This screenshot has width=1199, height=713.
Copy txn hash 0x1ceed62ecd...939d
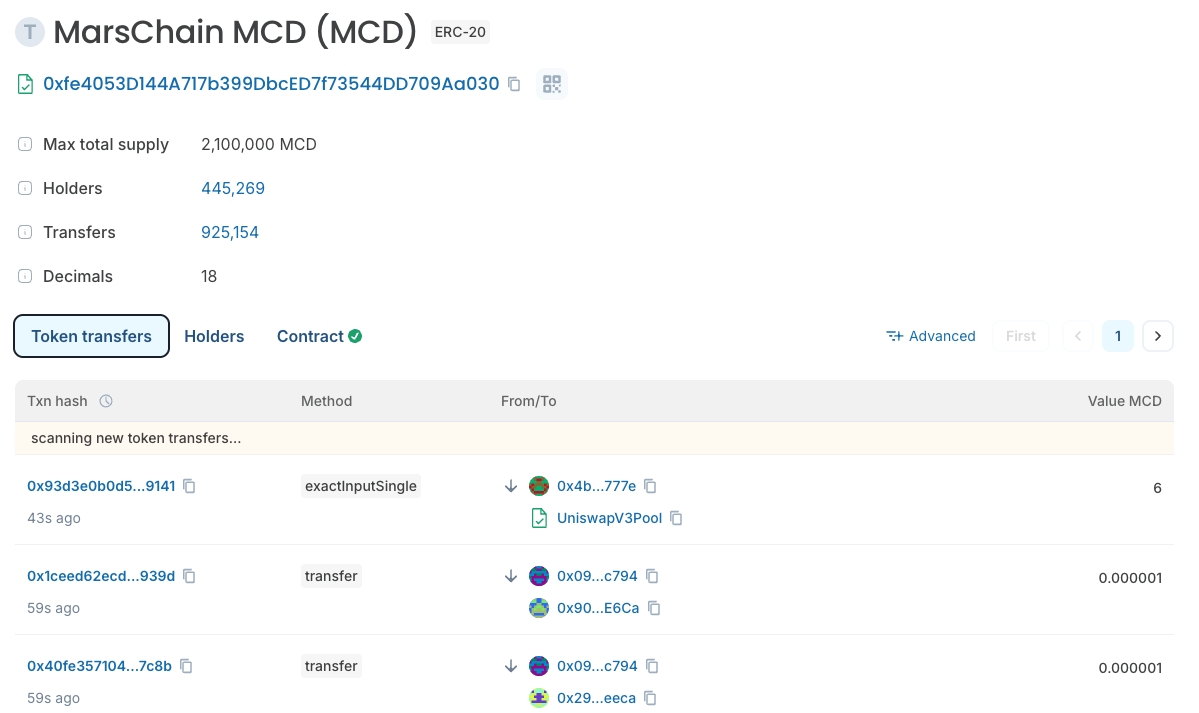click(189, 576)
